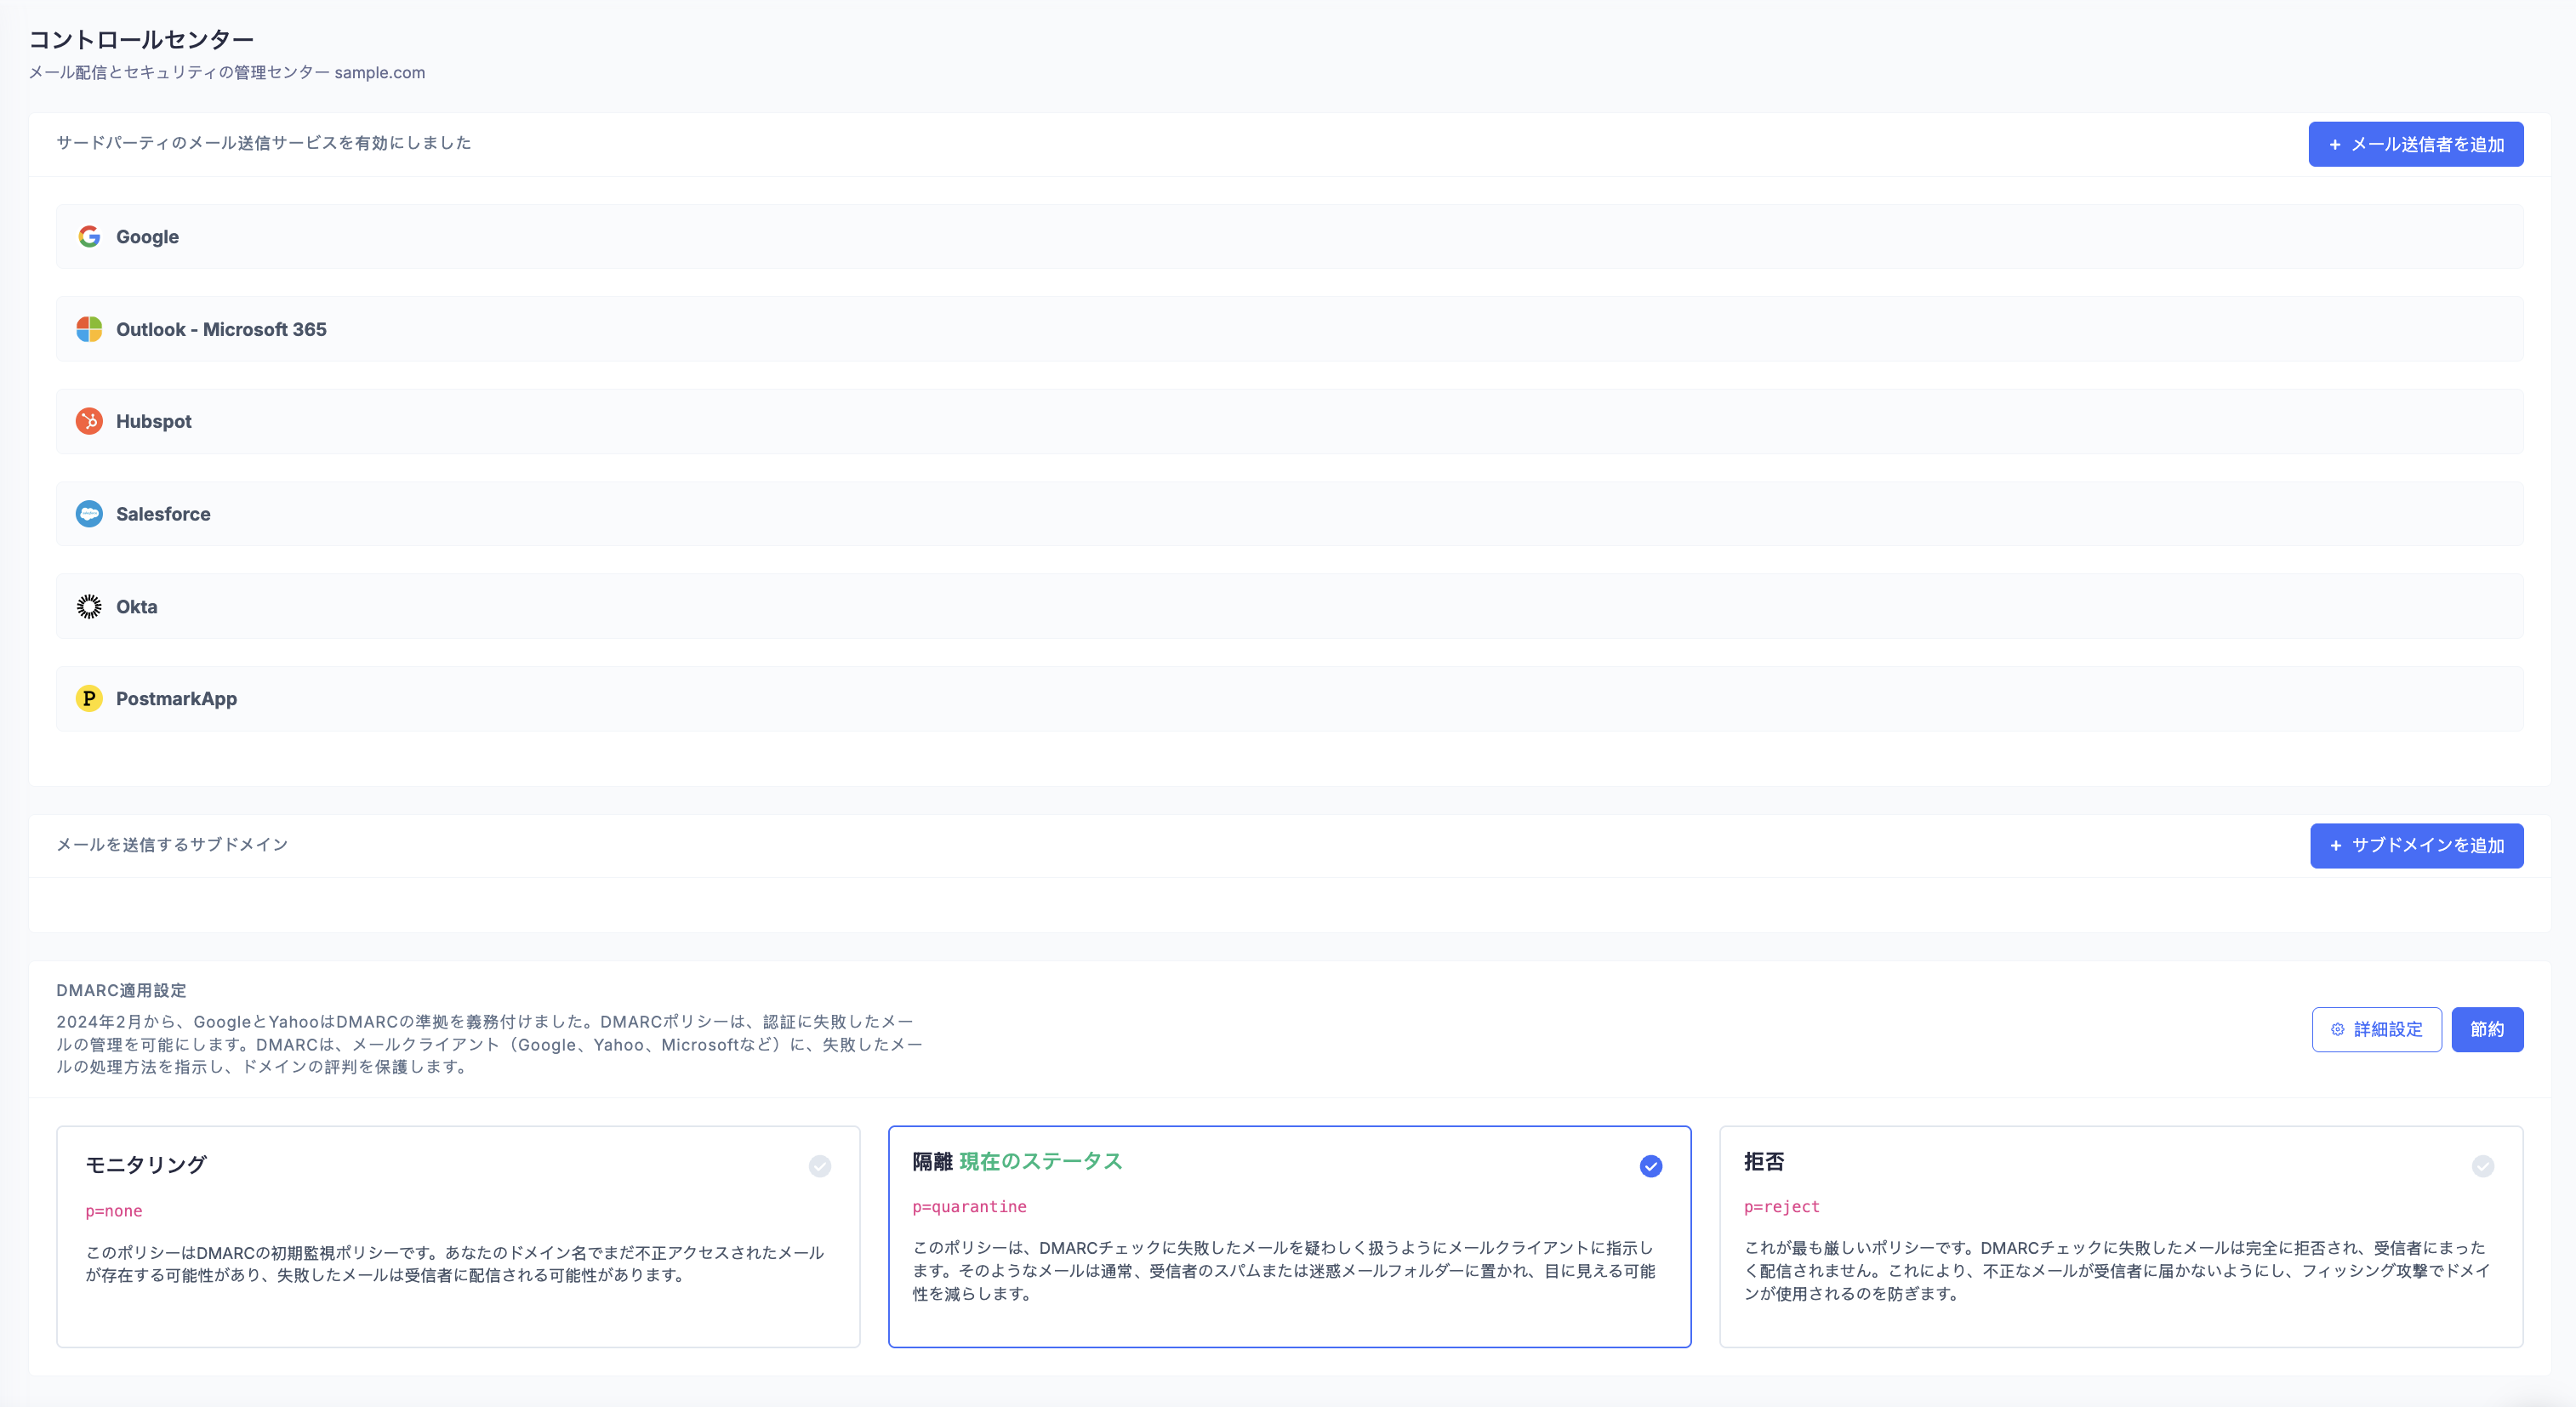2576x1407 pixels.
Task: Click gear icon in 詳細設定 button
Action: pos(2337,1029)
